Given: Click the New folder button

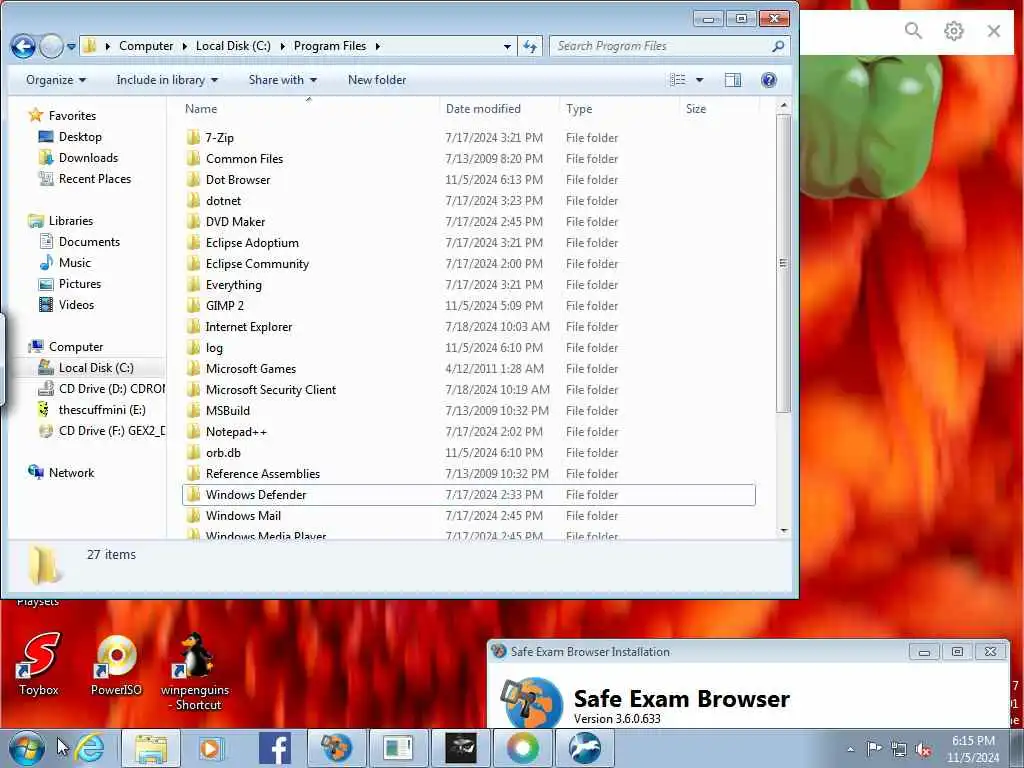Looking at the screenshot, I should [377, 80].
